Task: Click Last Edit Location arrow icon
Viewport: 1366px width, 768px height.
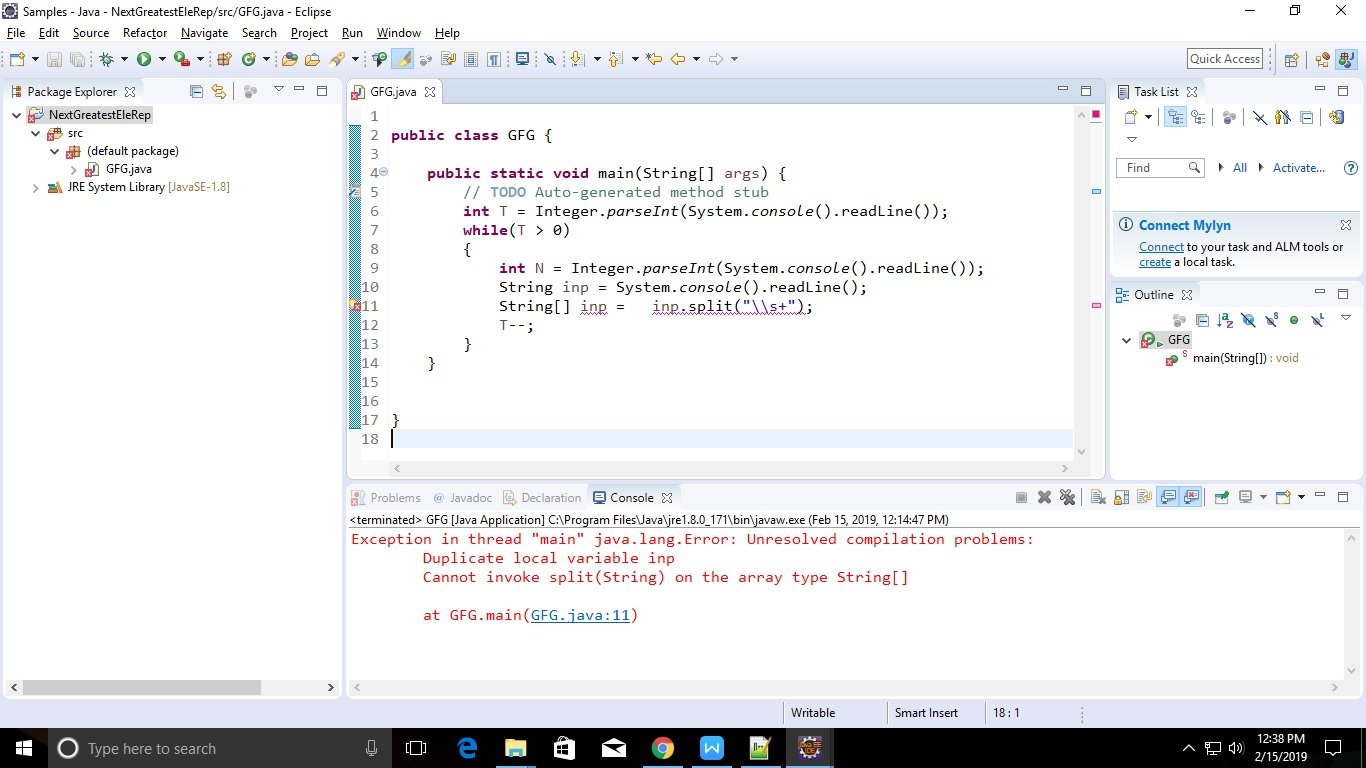Action: 654,59
